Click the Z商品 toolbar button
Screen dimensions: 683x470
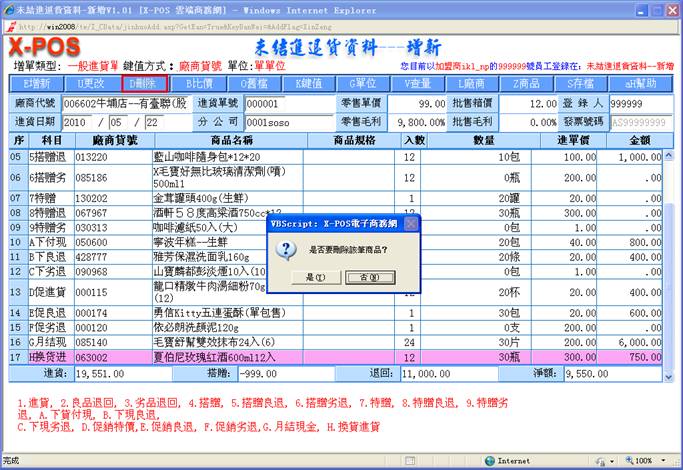tap(526, 83)
